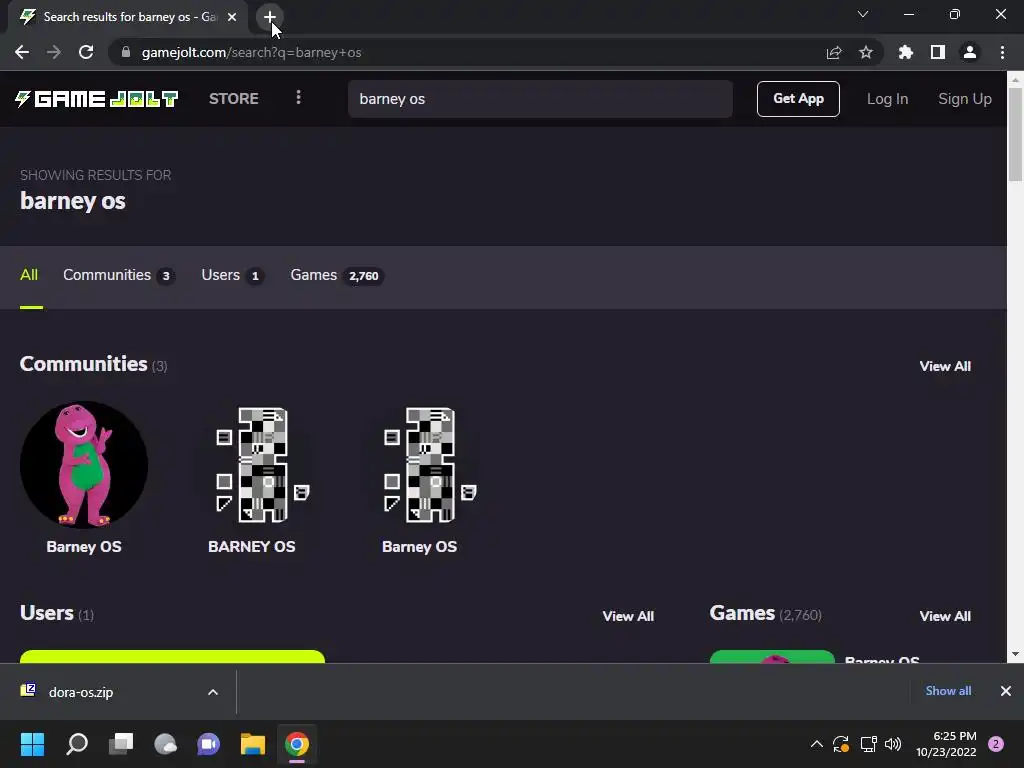Click the Chrome taskbar icon
This screenshot has height=768, width=1024.
296,744
